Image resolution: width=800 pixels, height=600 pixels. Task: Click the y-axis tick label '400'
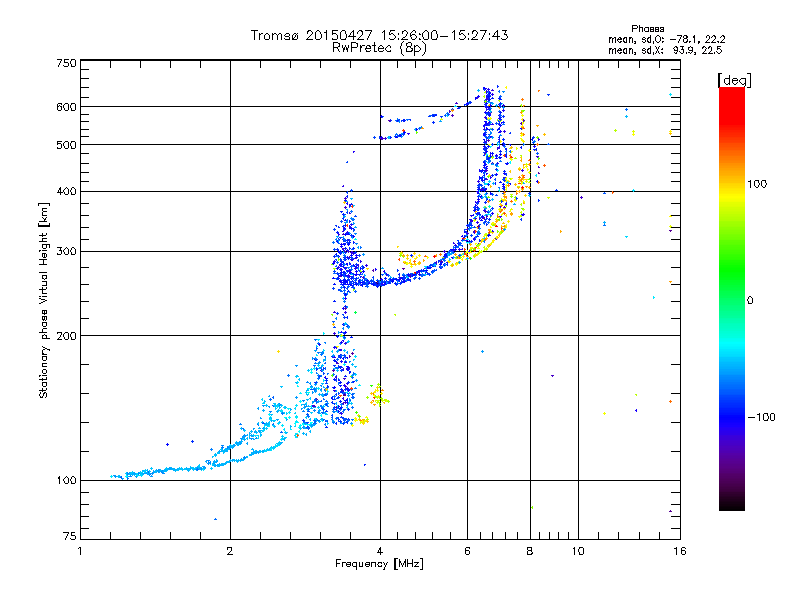pos(67,192)
